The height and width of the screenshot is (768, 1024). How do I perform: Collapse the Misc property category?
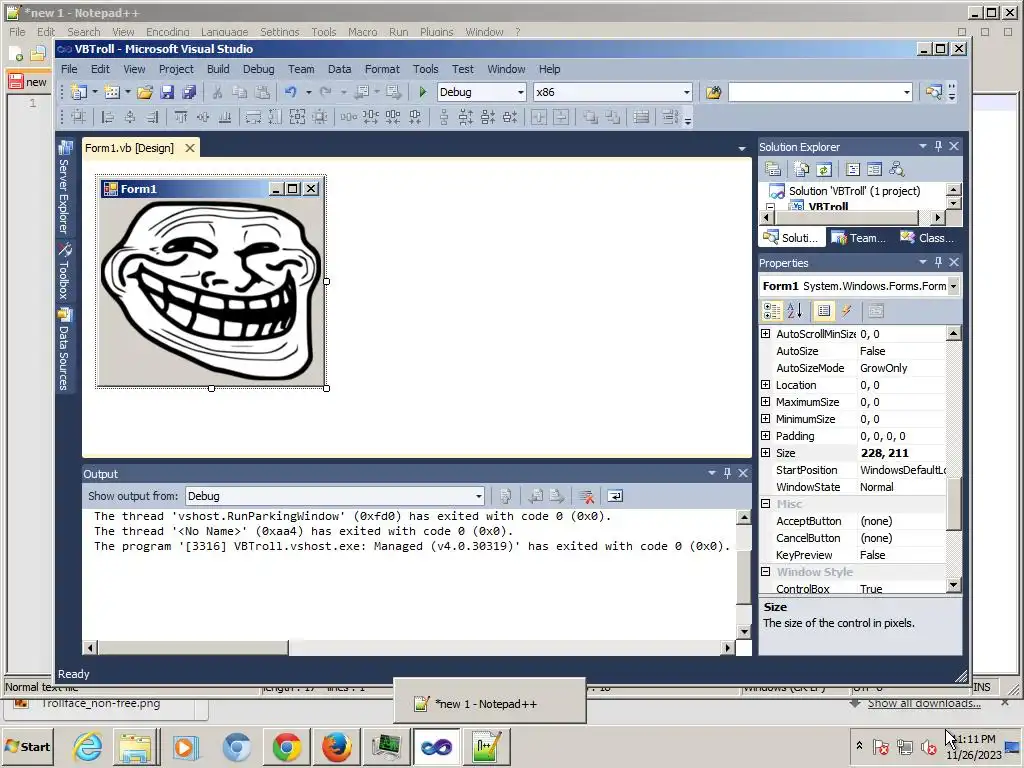(765, 504)
